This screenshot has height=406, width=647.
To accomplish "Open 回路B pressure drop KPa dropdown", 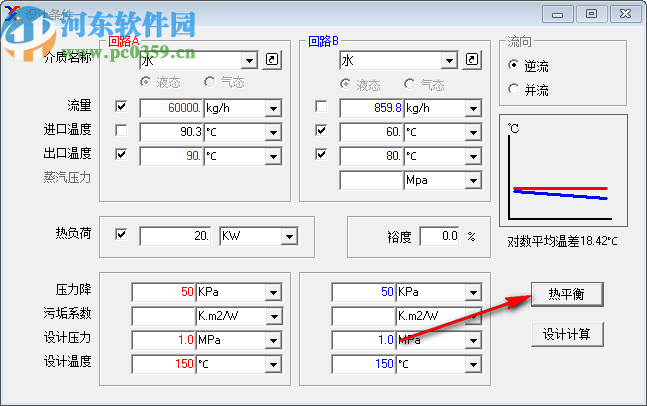I will click(x=473, y=293).
